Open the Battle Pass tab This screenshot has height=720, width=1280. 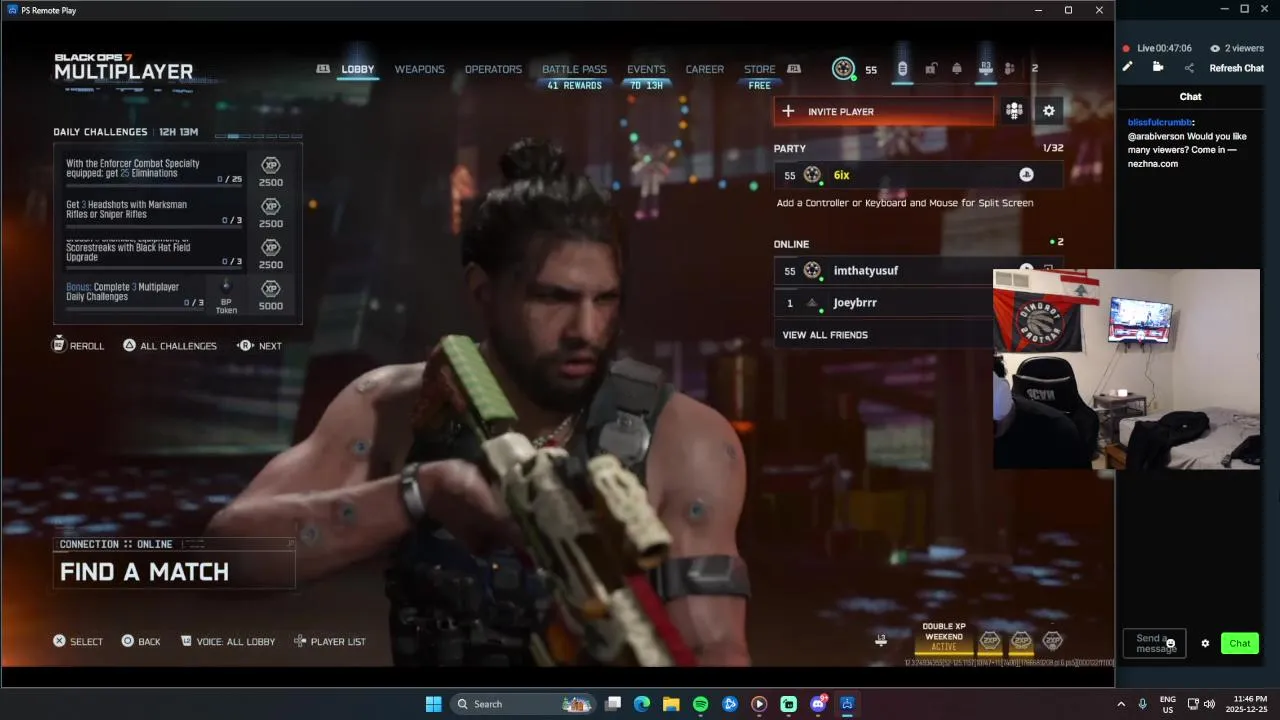(574, 69)
